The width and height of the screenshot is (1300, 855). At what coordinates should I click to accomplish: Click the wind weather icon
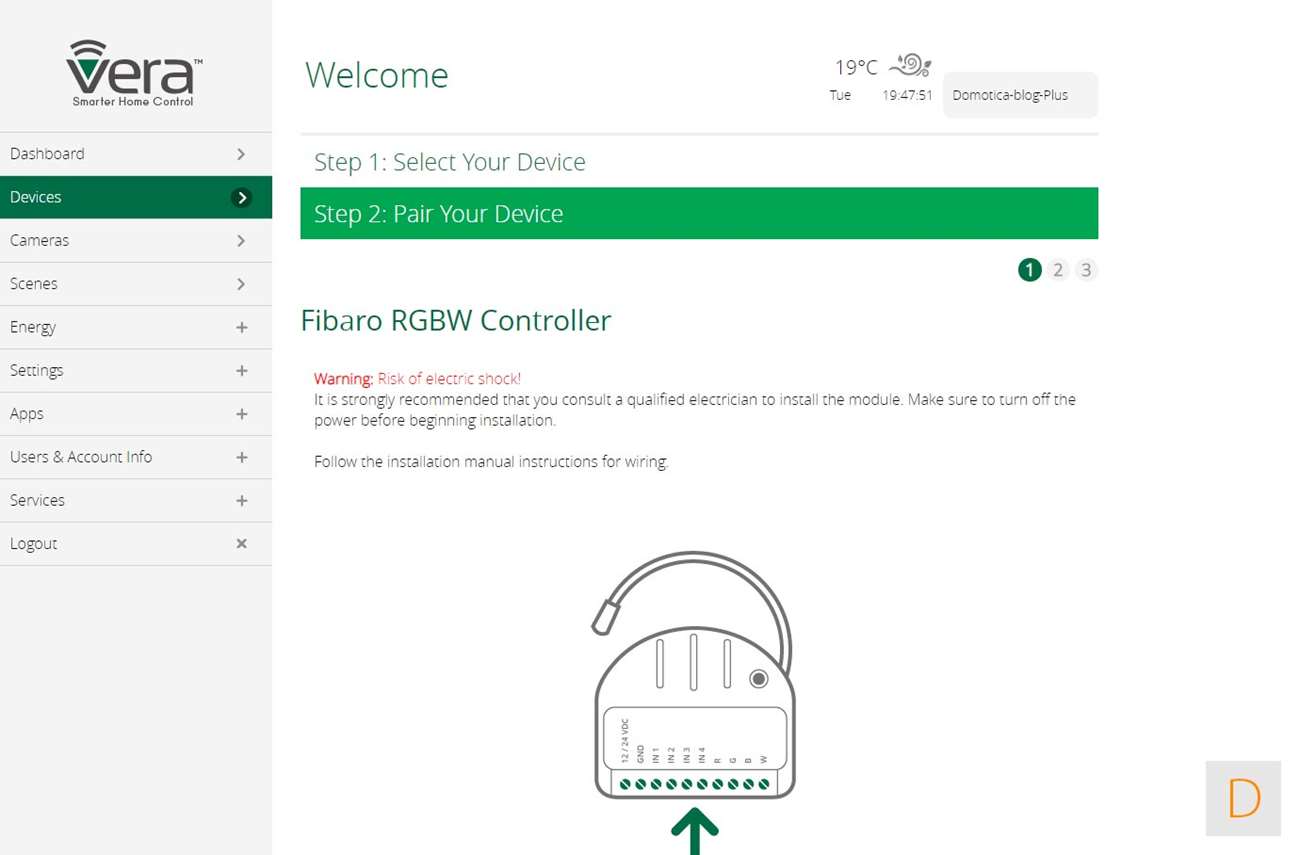click(x=910, y=66)
